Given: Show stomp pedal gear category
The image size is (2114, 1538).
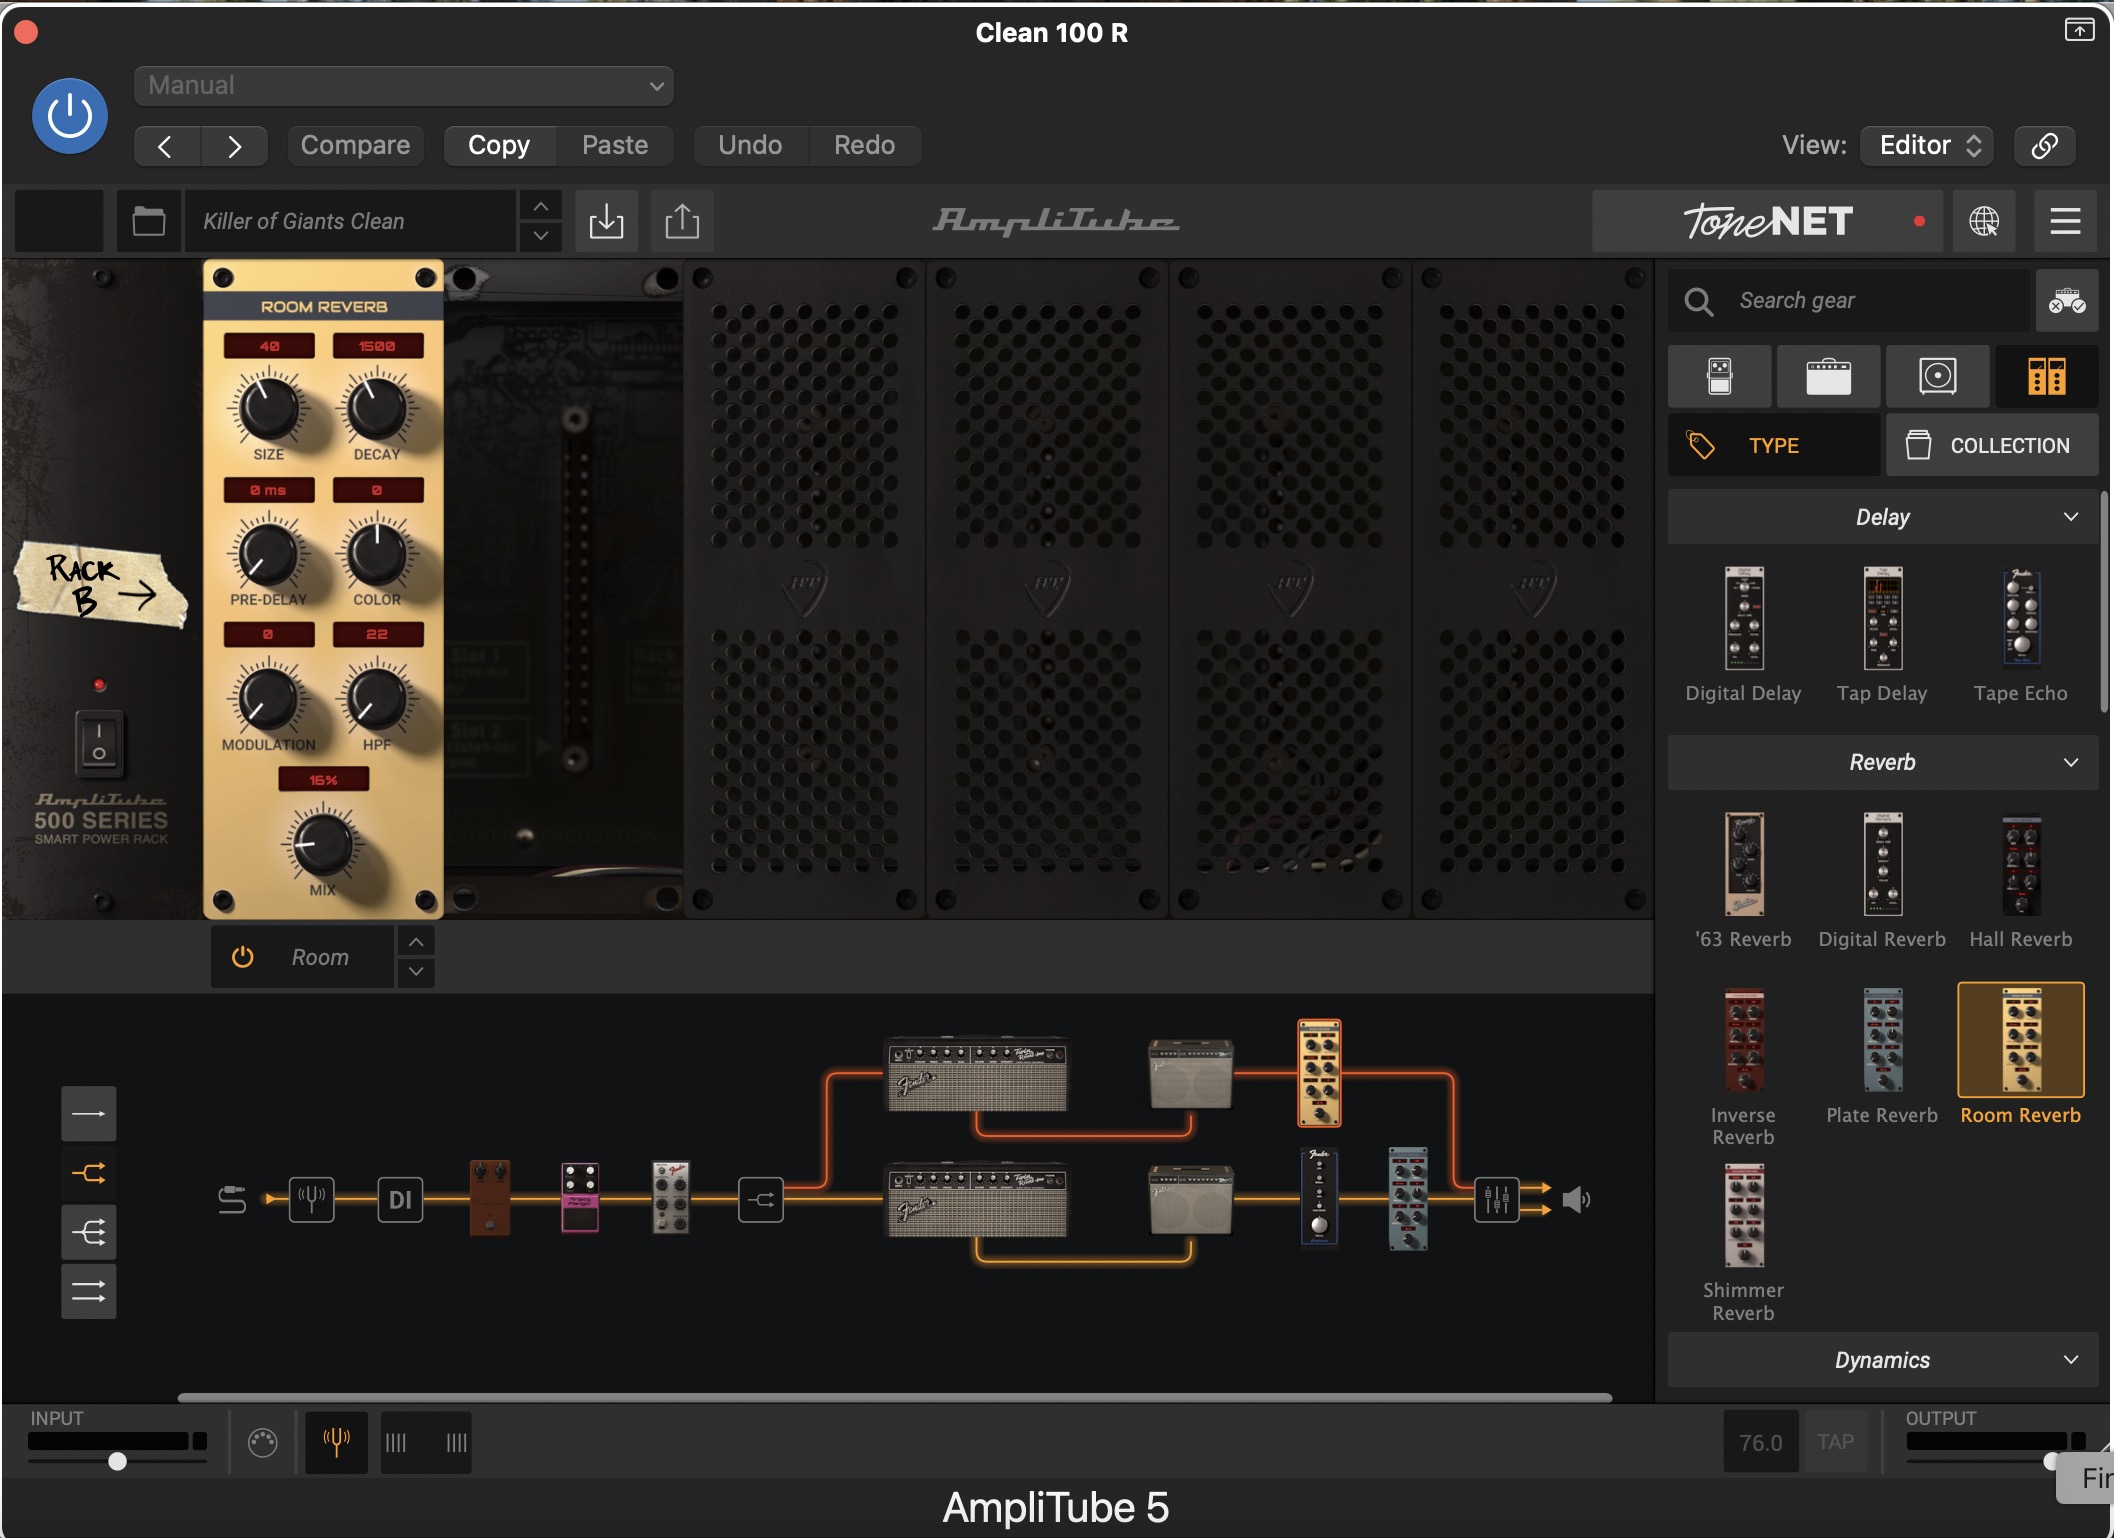Looking at the screenshot, I should [1719, 377].
